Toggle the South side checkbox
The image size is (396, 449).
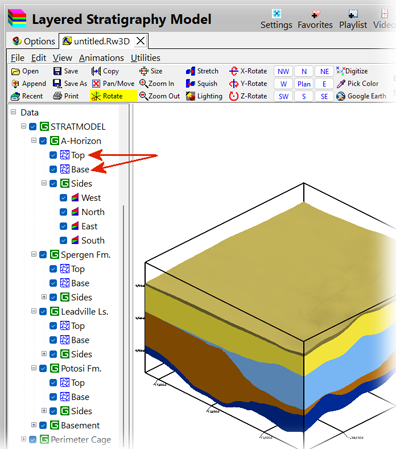tap(63, 240)
